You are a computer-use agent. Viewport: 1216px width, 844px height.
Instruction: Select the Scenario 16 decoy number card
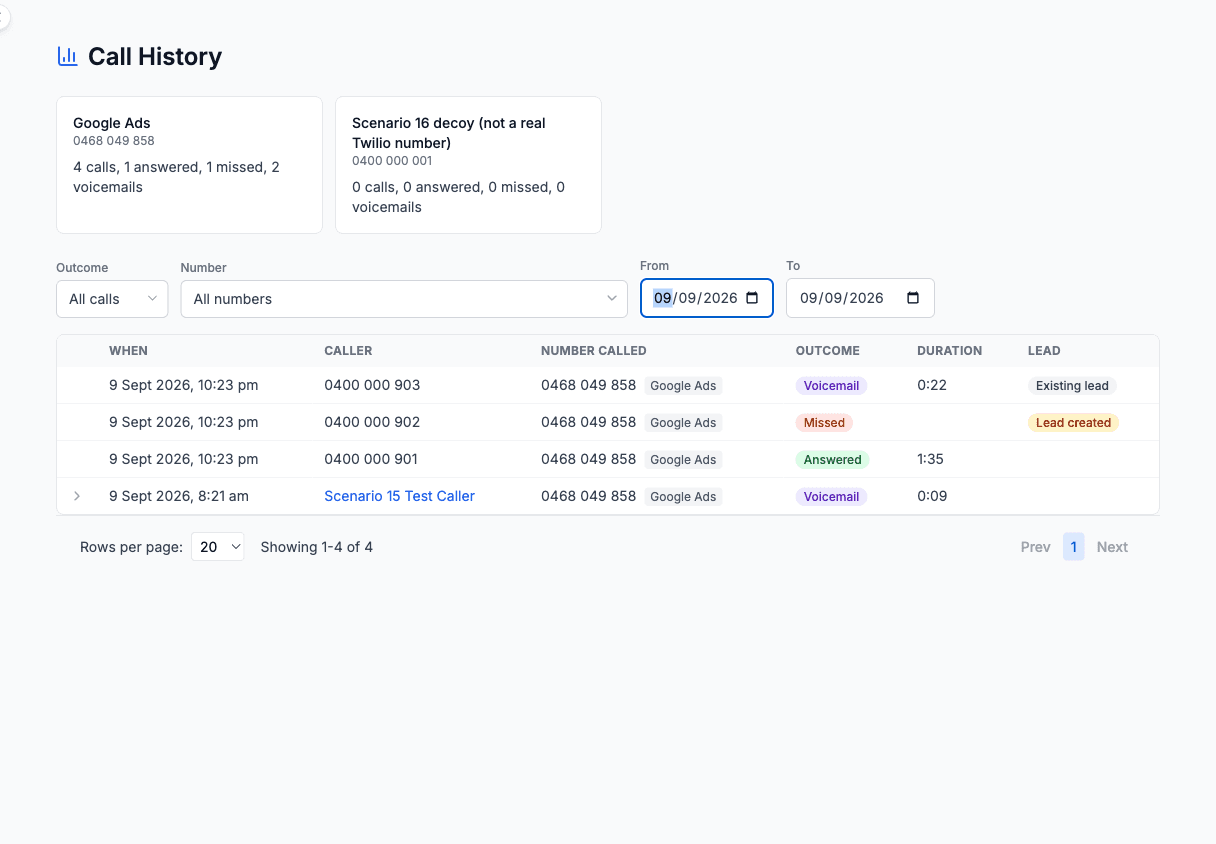click(x=468, y=165)
